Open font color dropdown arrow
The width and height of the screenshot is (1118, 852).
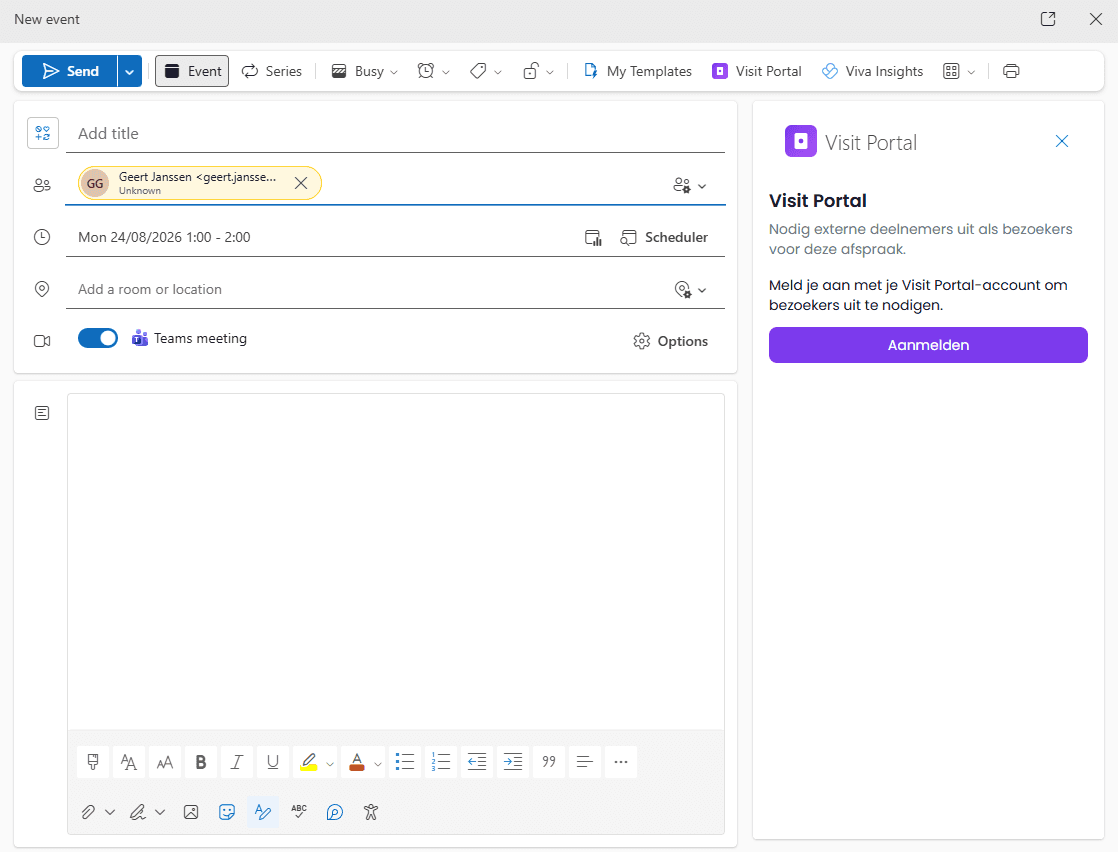[x=378, y=764]
